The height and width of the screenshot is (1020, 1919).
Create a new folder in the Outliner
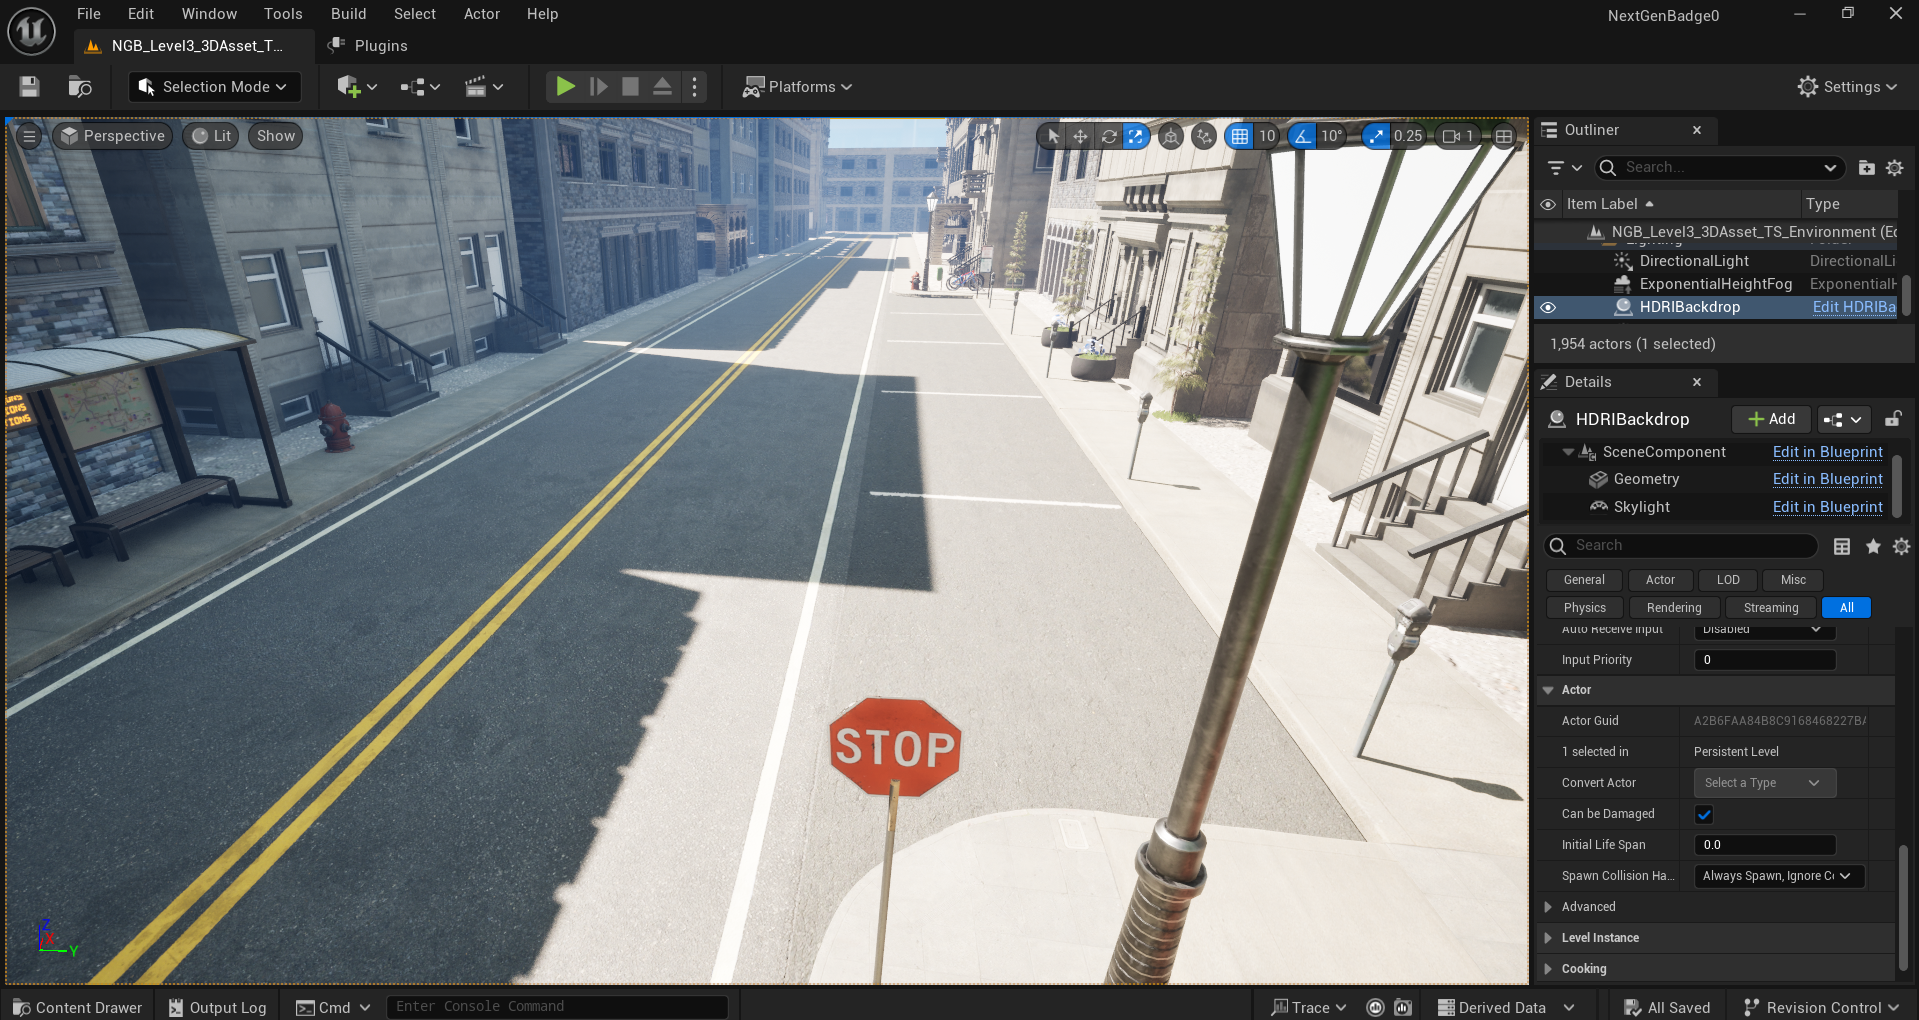1866,167
